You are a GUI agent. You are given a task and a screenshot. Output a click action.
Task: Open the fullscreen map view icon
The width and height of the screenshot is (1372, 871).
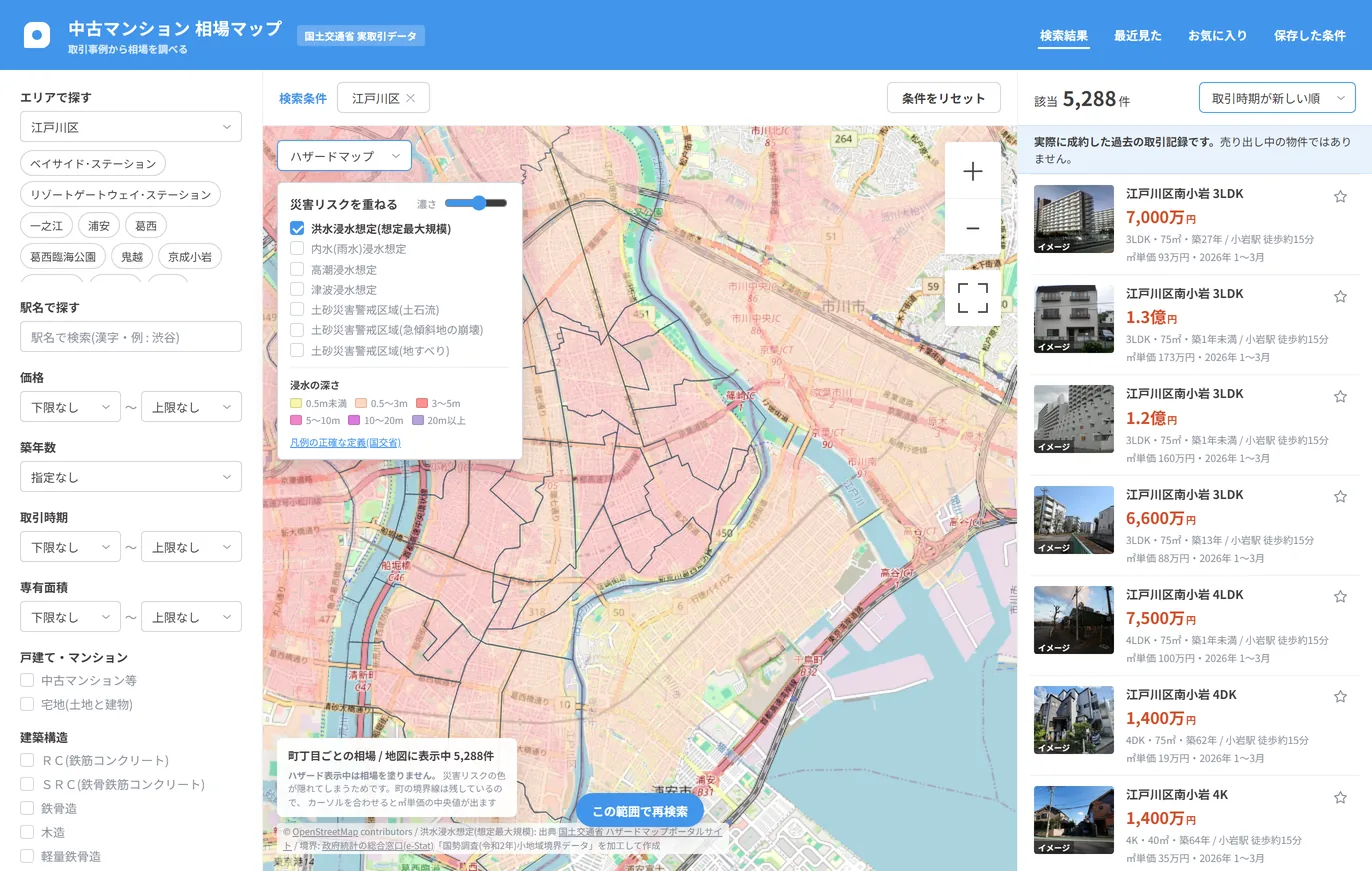(x=973, y=298)
